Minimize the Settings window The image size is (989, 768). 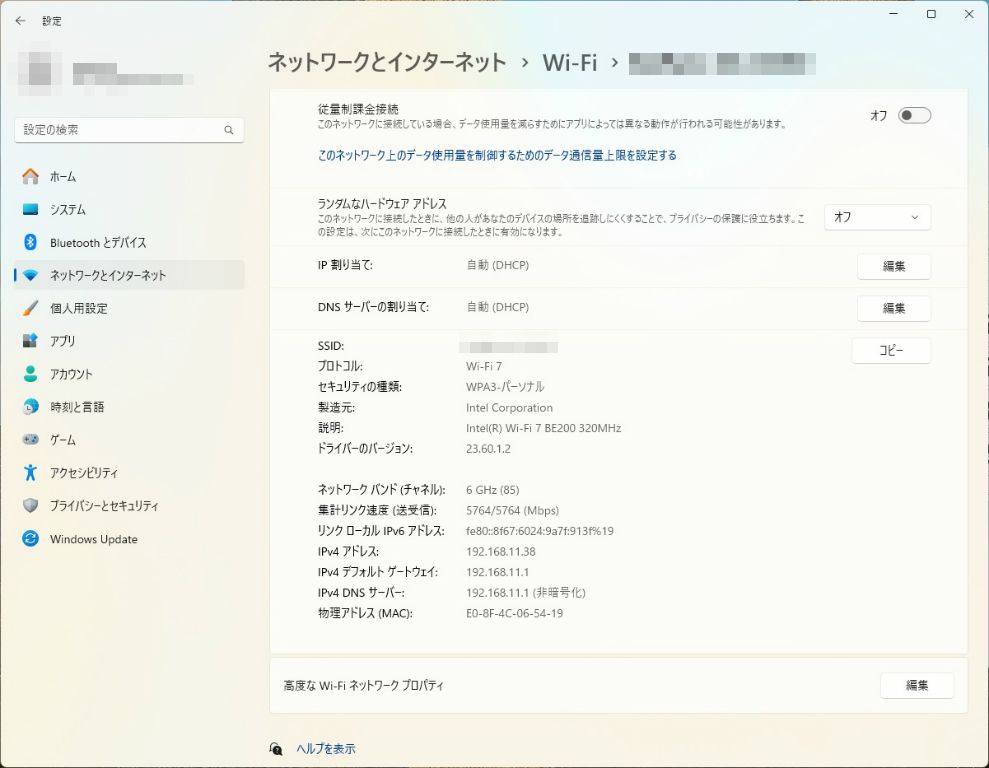[x=893, y=14]
